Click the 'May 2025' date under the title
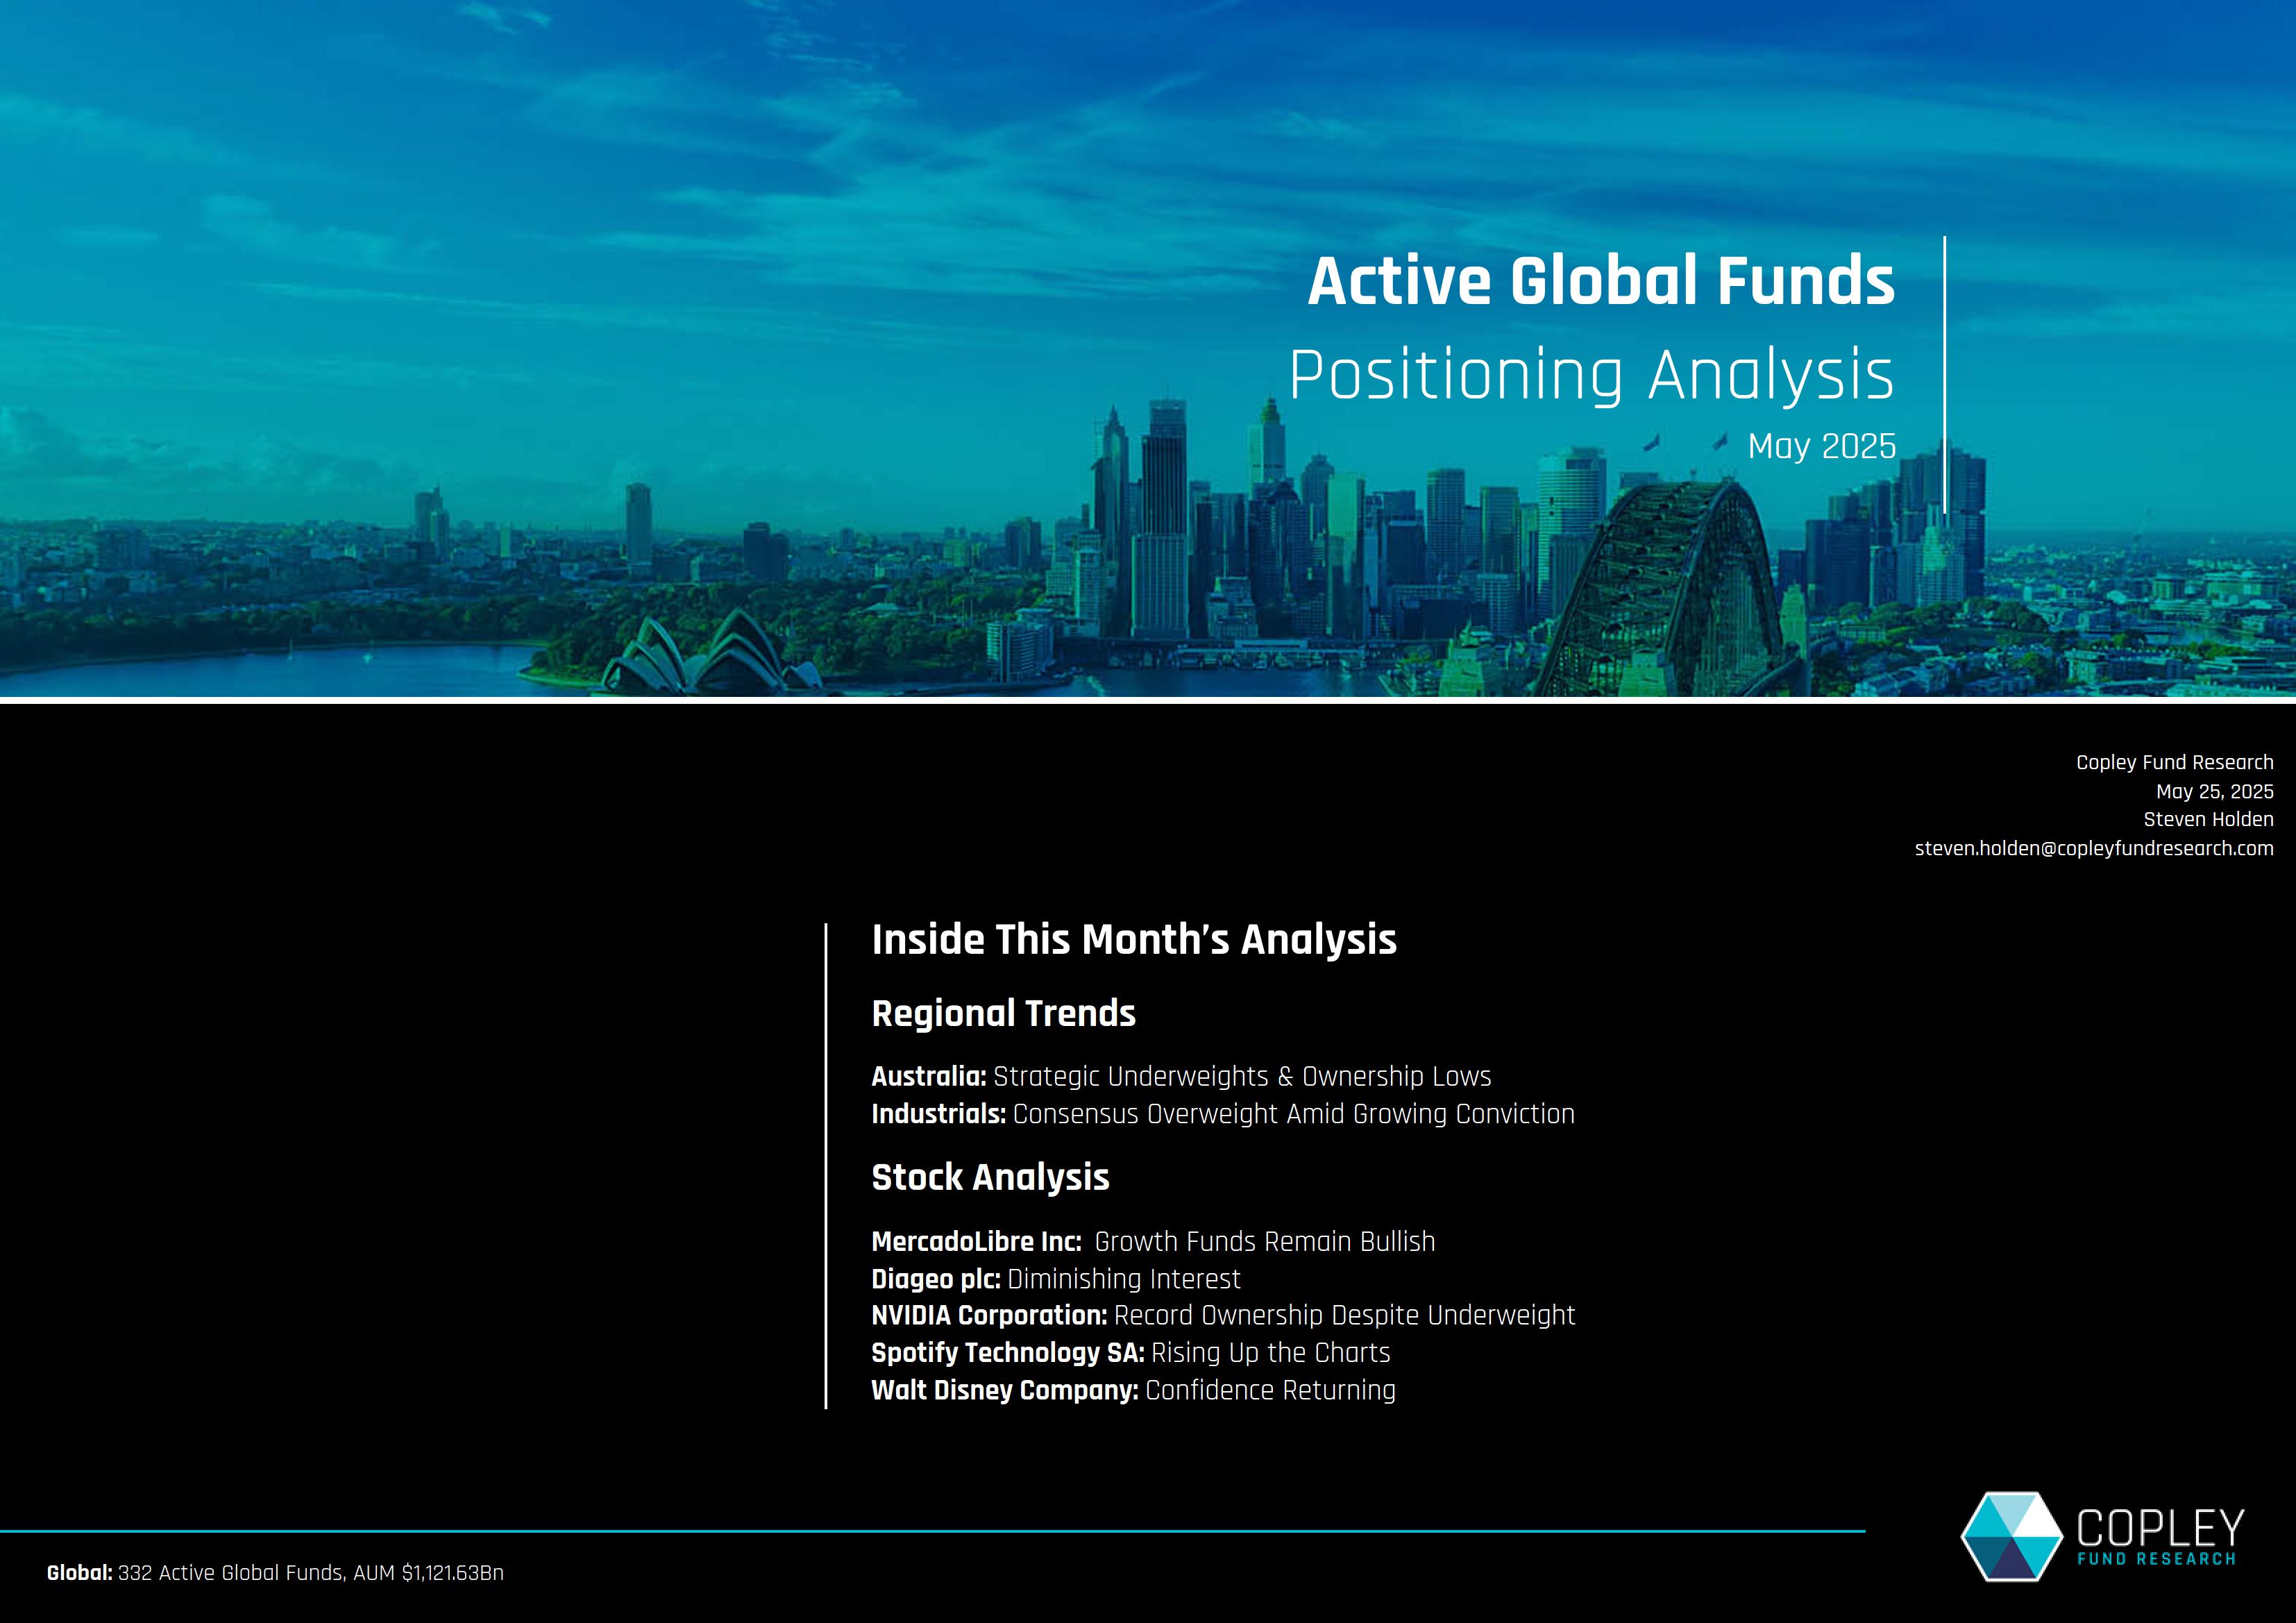Viewport: 2296px width, 1623px height. point(1821,446)
